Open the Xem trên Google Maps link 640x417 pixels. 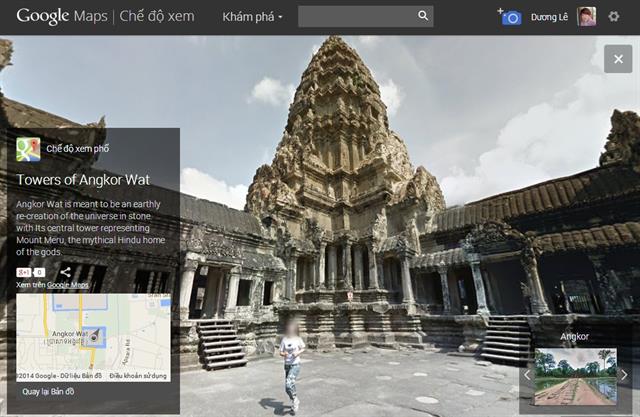[52, 285]
